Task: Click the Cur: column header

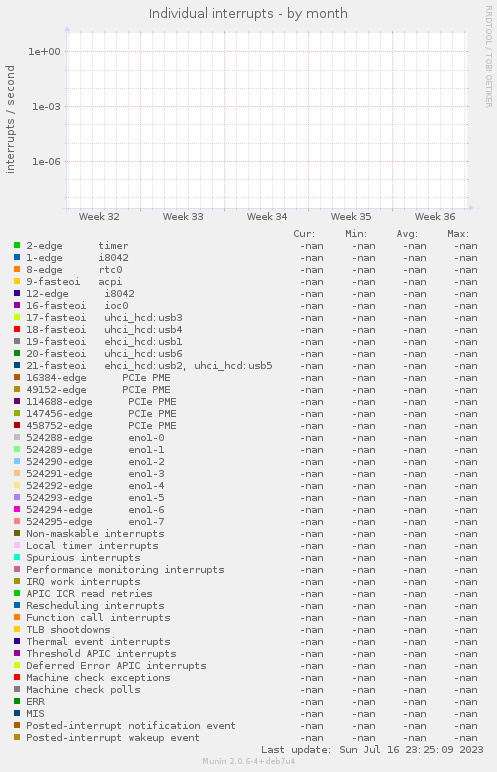Action: (x=304, y=234)
